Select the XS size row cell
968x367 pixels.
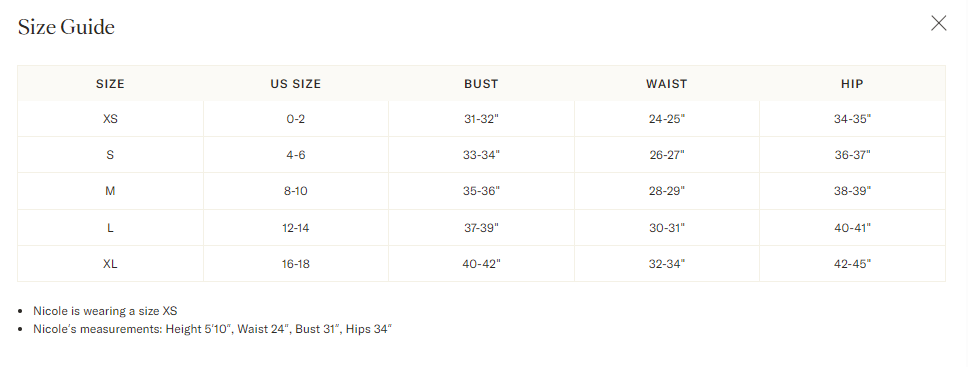pos(111,119)
